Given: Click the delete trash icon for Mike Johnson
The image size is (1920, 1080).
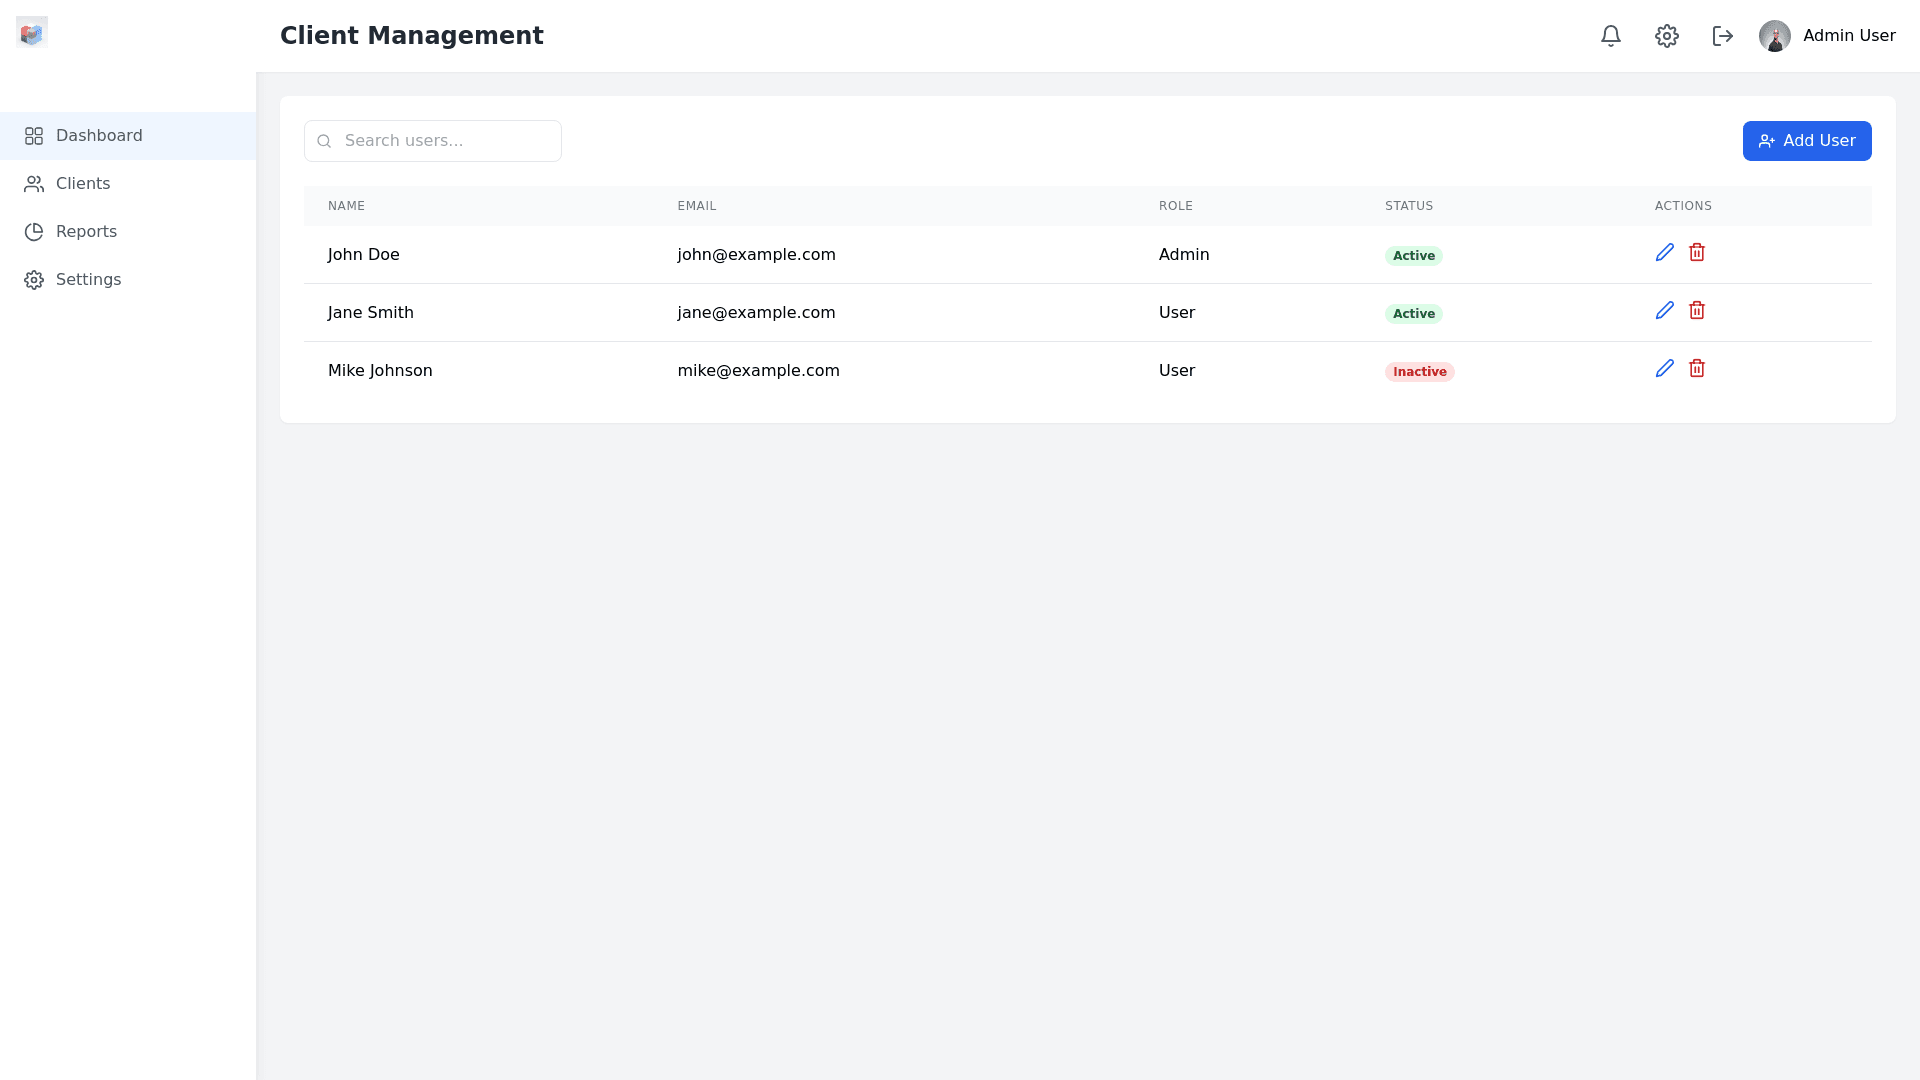Looking at the screenshot, I should [x=1696, y=368].
